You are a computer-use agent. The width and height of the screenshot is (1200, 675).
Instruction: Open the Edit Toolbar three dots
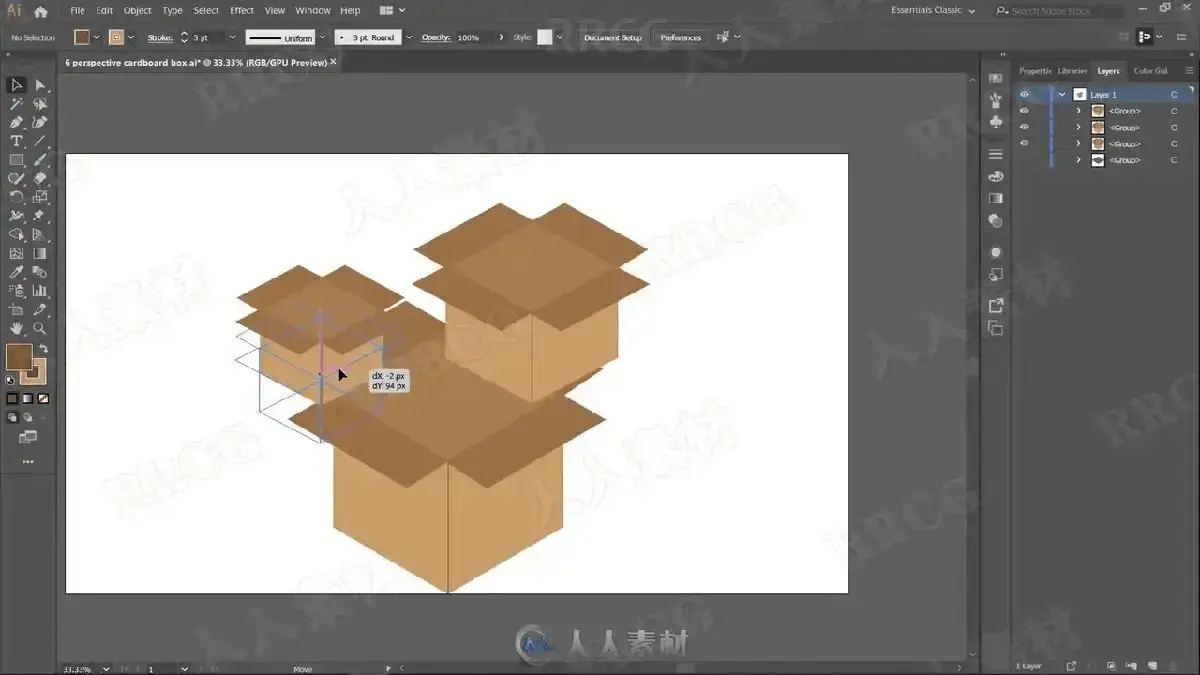point(28,462)
